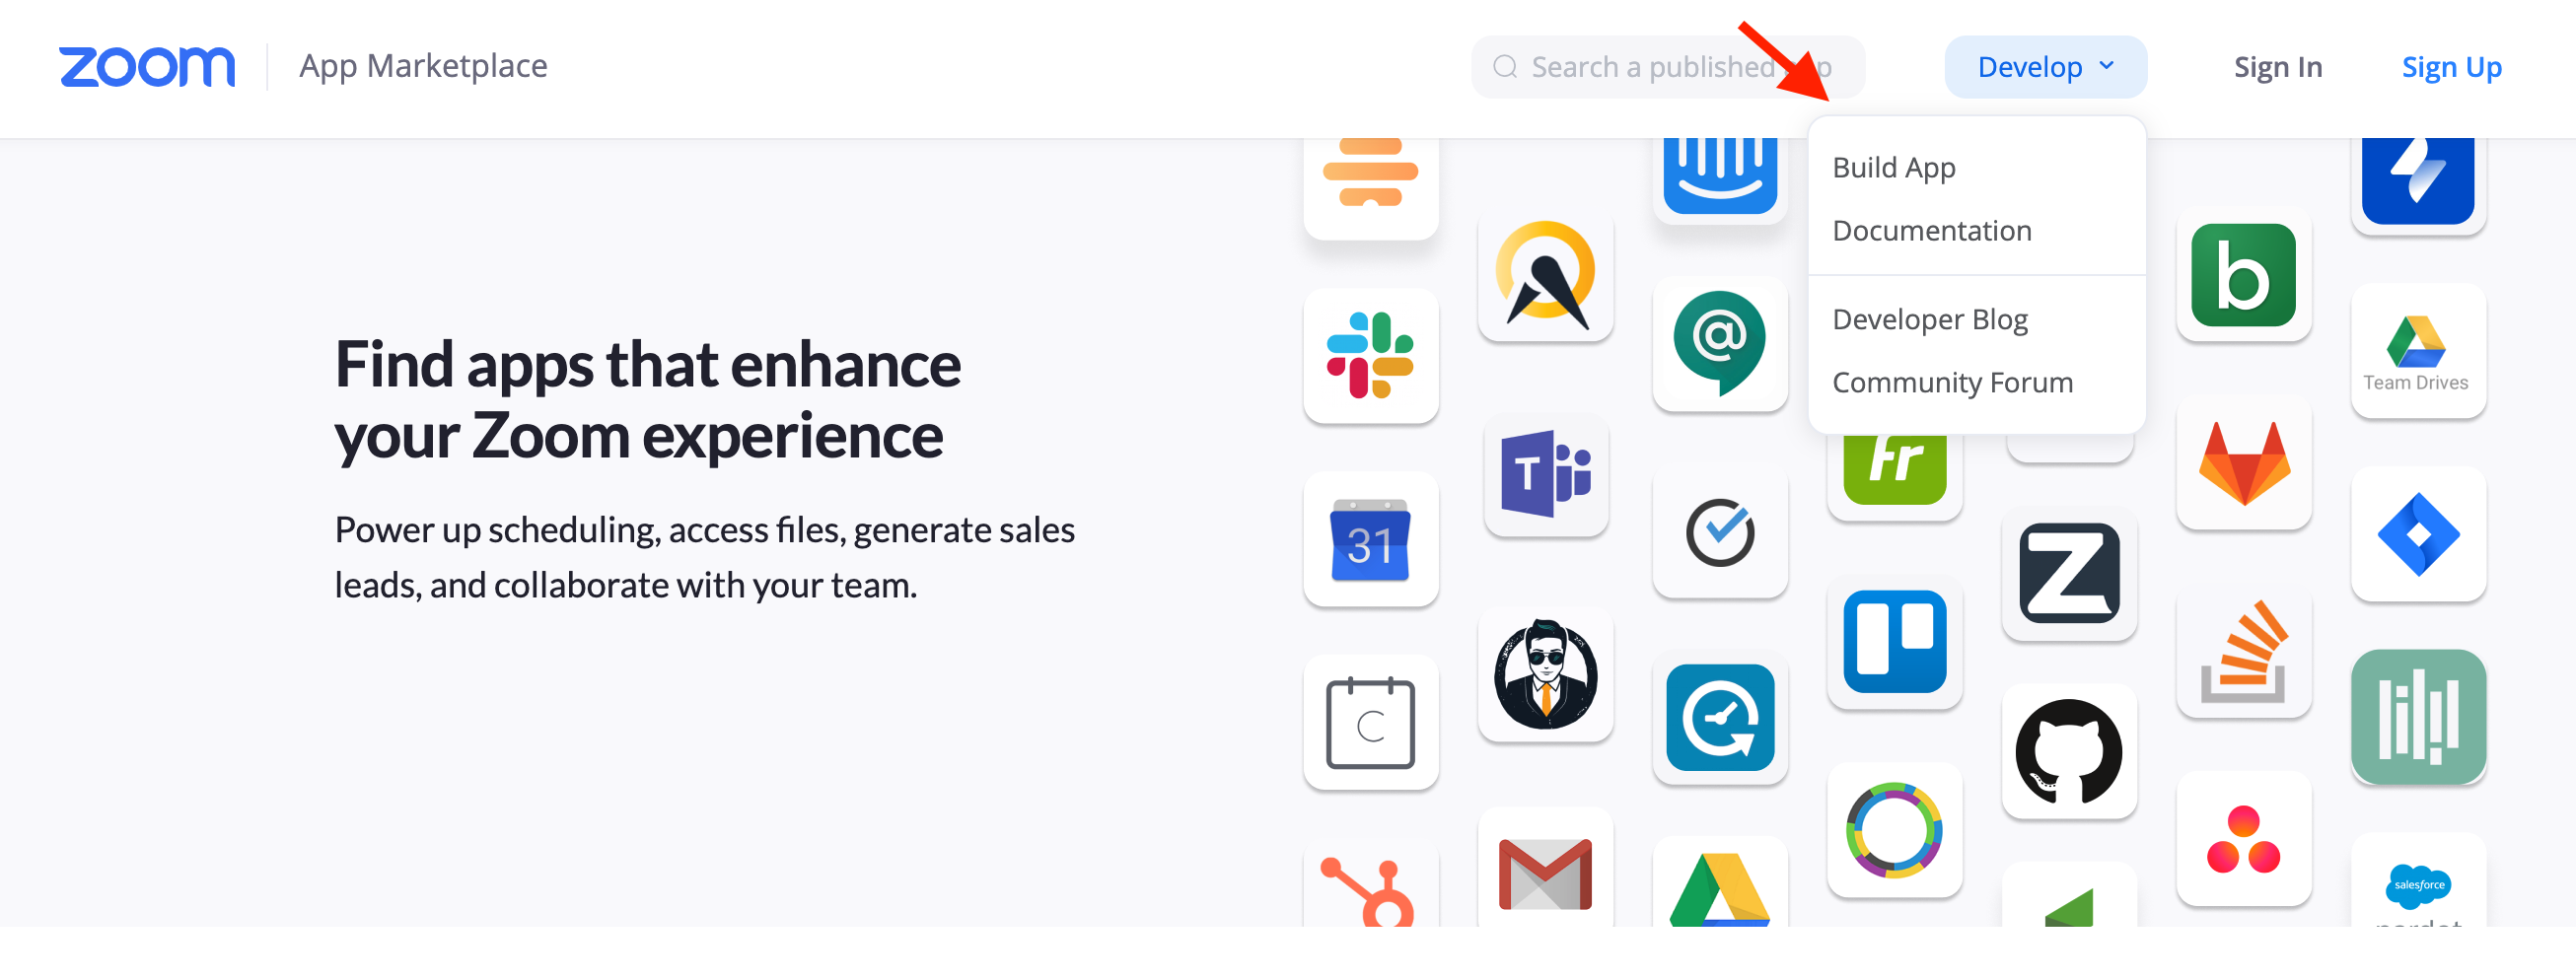Click the Sign Up link
Screen dimensions: 2576x980
[2451, 67]
